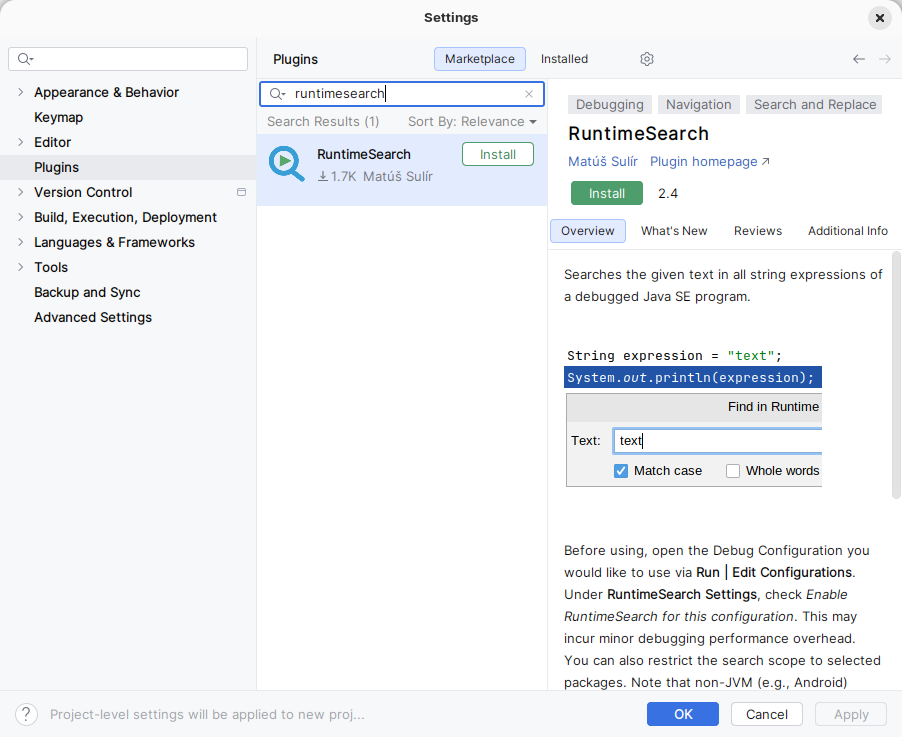Open the What's New tab
This screenshot has width=902, height=737.
tap(674, 231)
